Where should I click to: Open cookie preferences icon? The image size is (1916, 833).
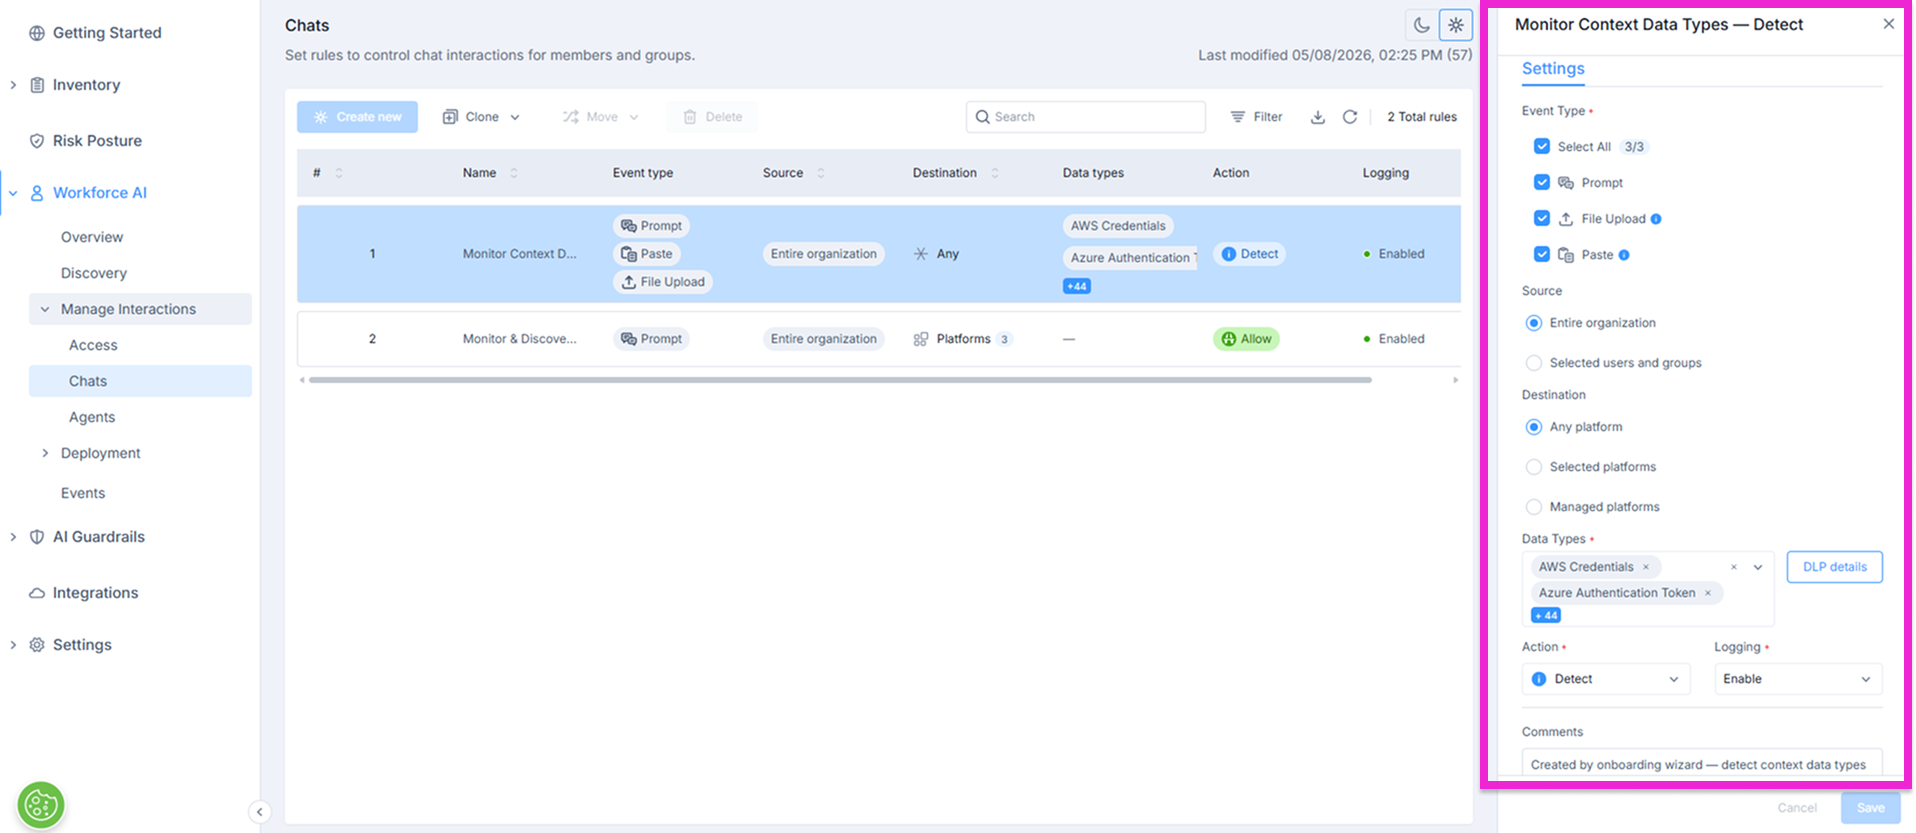pyautogui.click(x=41, y=805)
